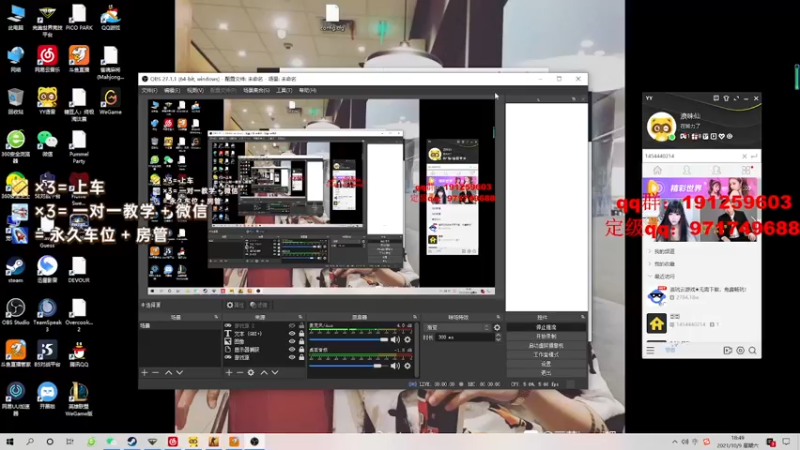Image resolution: width=800 pixels, height=450 pixels.
Task: Open the 编辑(E) menu in OBS
Action: click(172, 90)
